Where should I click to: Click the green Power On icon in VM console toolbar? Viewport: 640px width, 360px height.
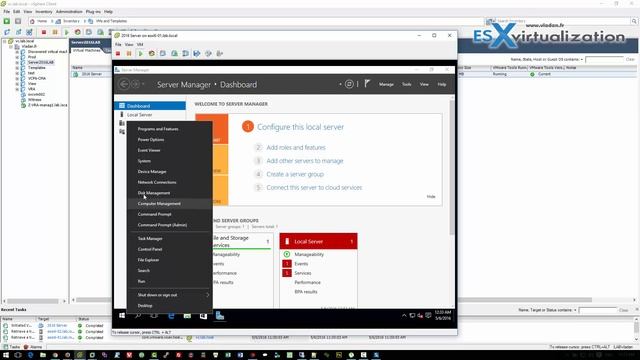(140, 53)
